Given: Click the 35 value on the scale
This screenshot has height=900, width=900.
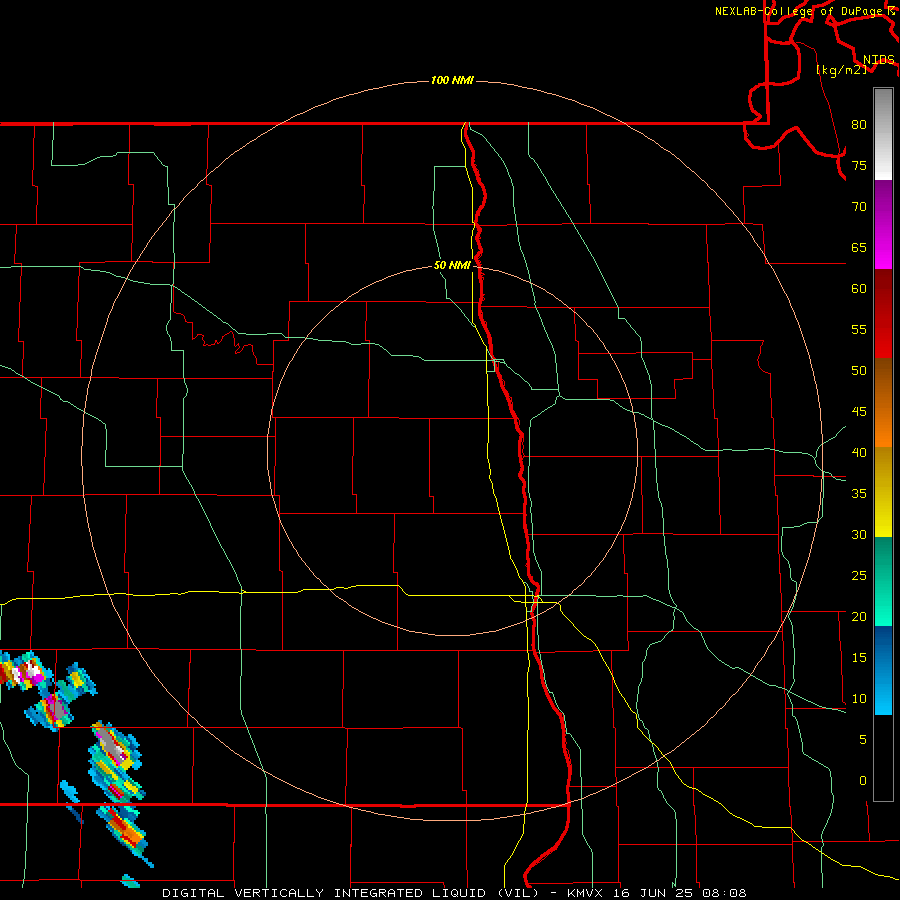Looking at the screenshot, I should point(859,494).
